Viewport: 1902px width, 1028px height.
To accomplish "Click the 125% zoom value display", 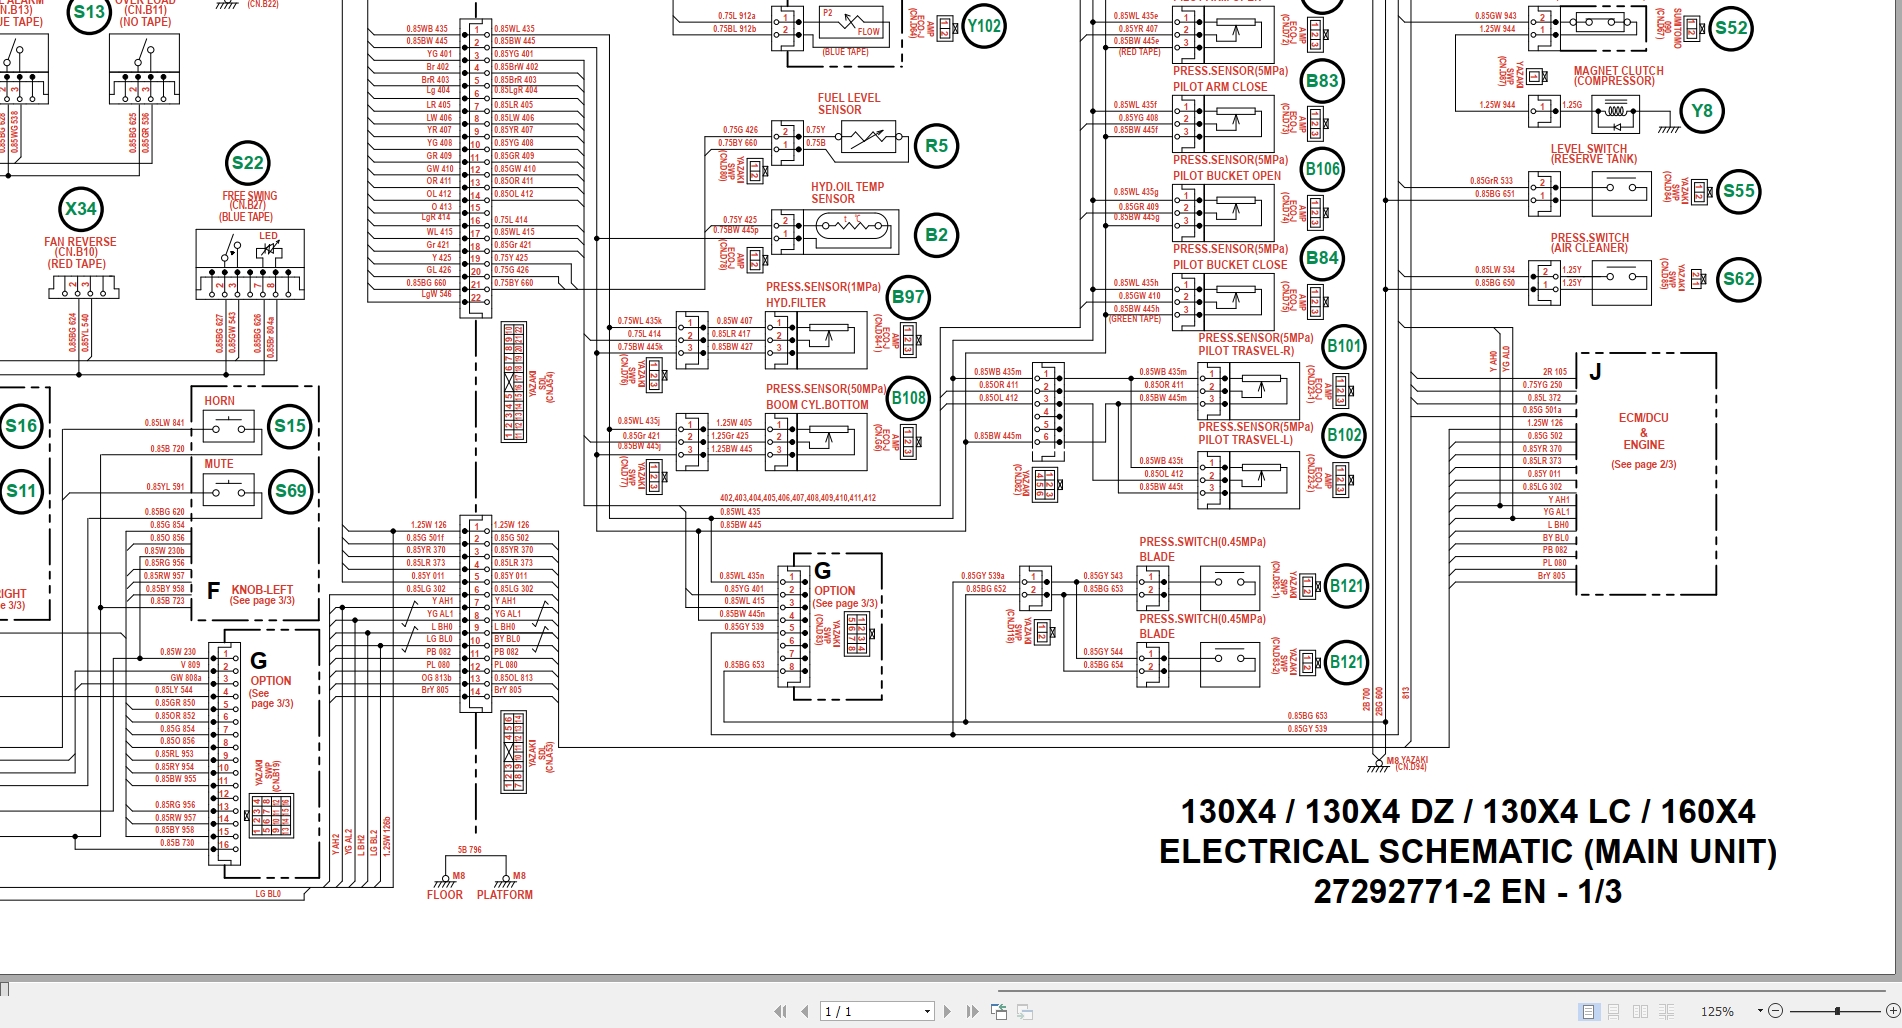I will [1716, 1011].
